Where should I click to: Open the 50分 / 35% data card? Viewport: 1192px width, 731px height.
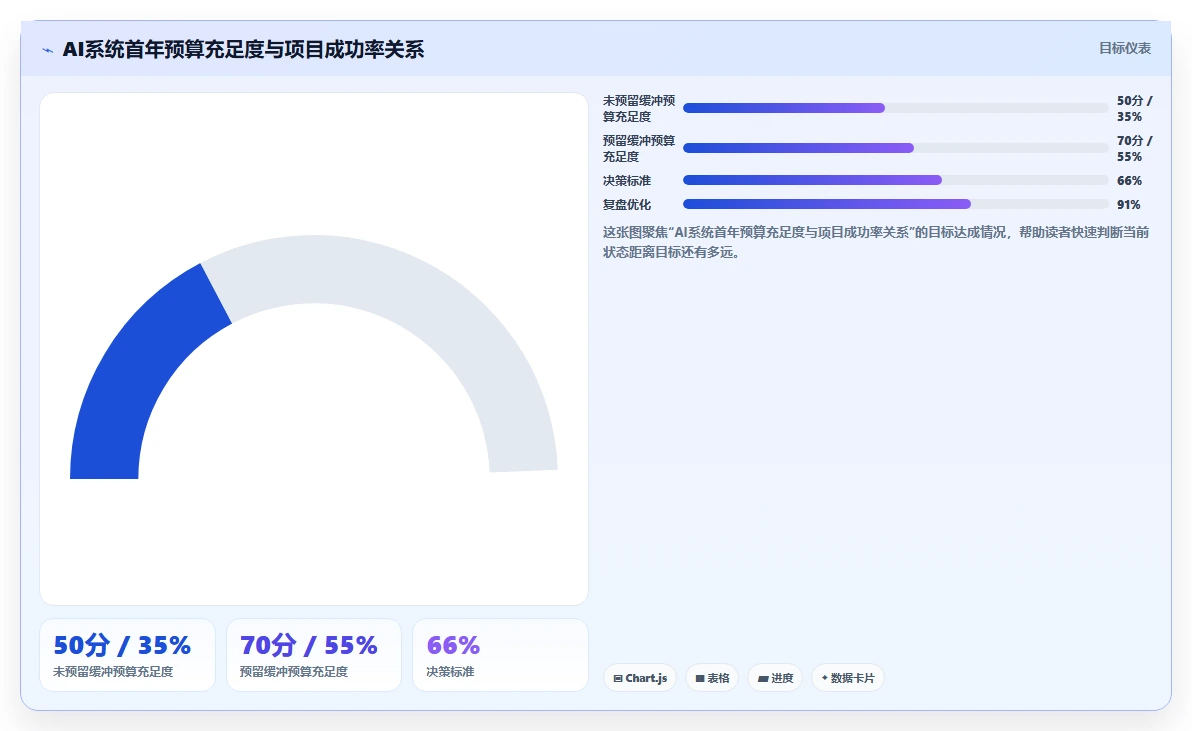click(x=128, y=655)
